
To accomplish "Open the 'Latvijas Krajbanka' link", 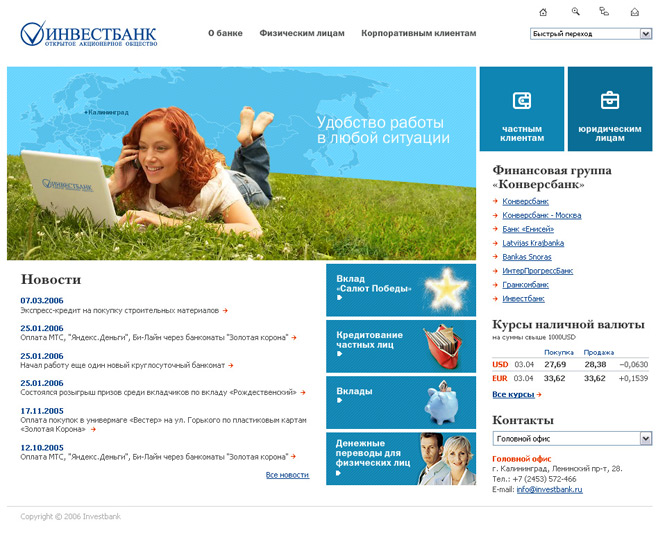I will [533, 243].
